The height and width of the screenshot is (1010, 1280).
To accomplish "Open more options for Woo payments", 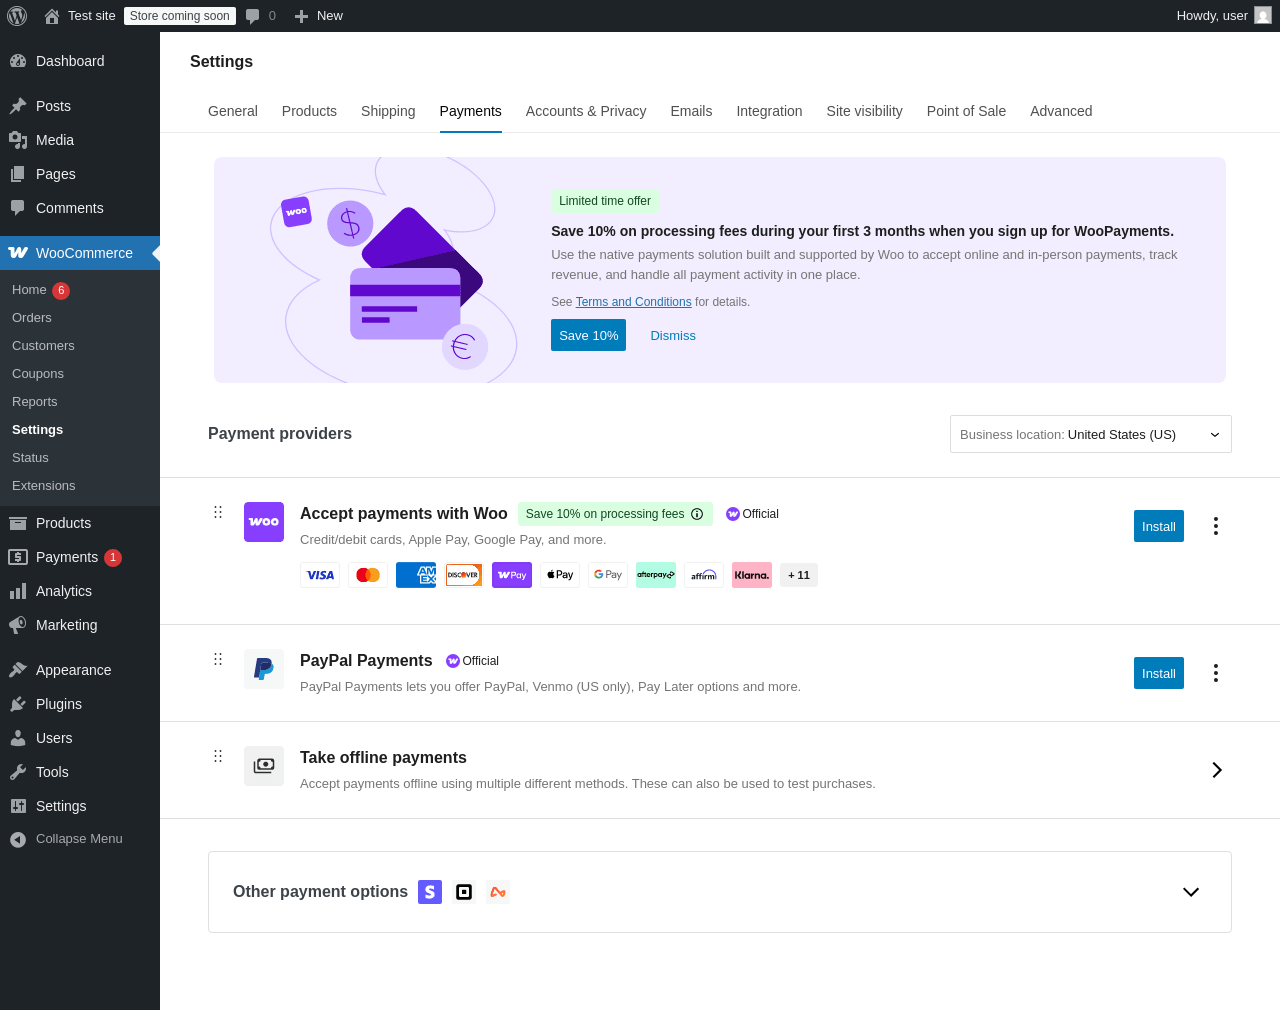I will pos(1216,526).
